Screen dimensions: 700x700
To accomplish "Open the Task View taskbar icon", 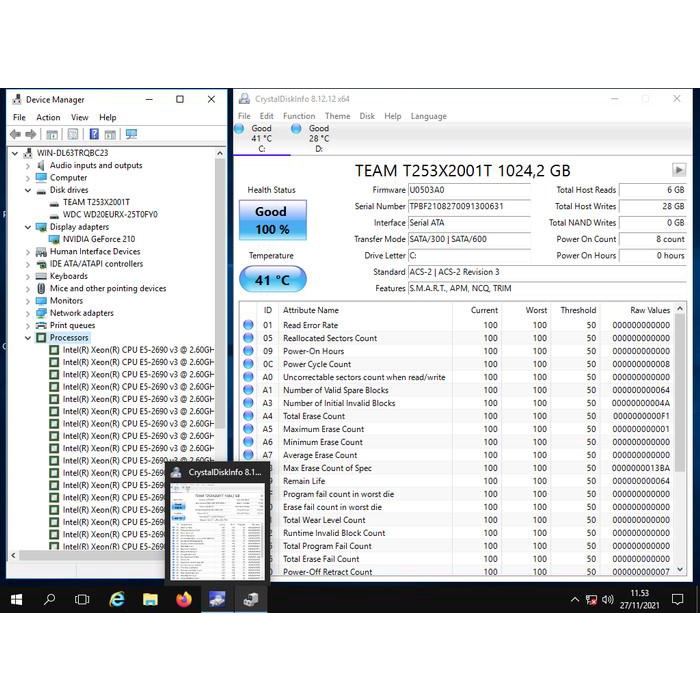I will 82,600.
